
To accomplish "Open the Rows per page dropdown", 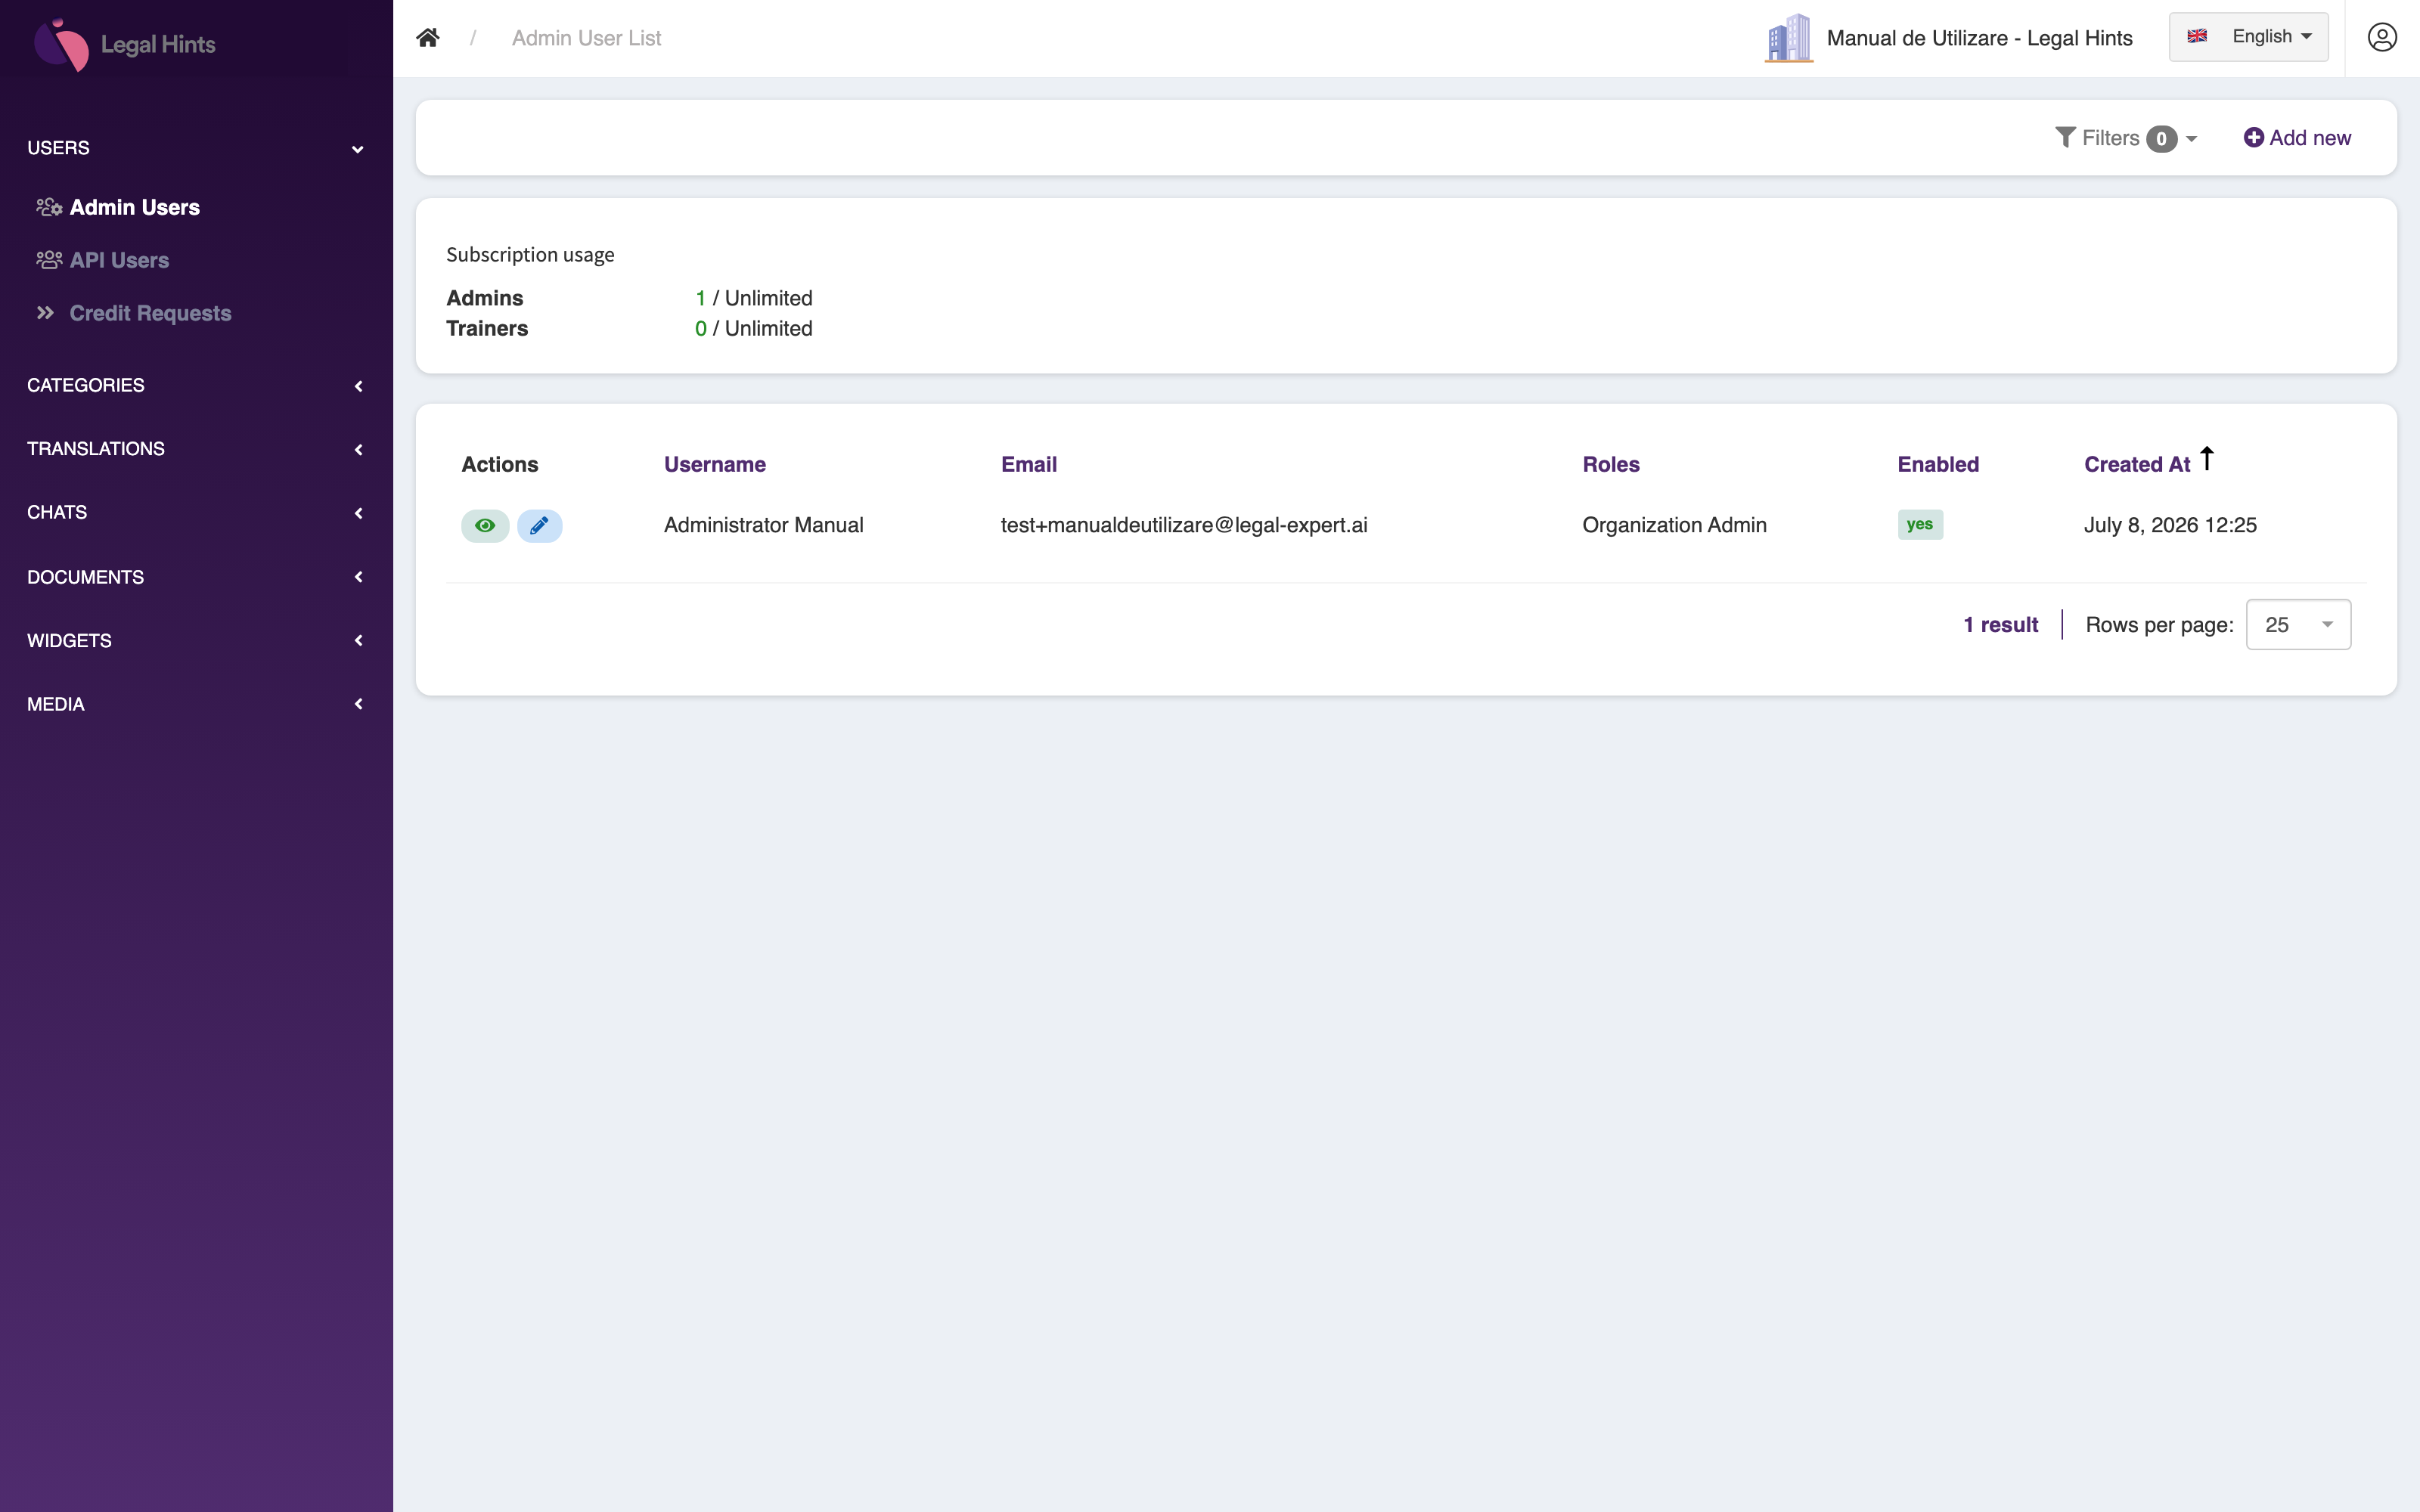I will click(2298, 625).
